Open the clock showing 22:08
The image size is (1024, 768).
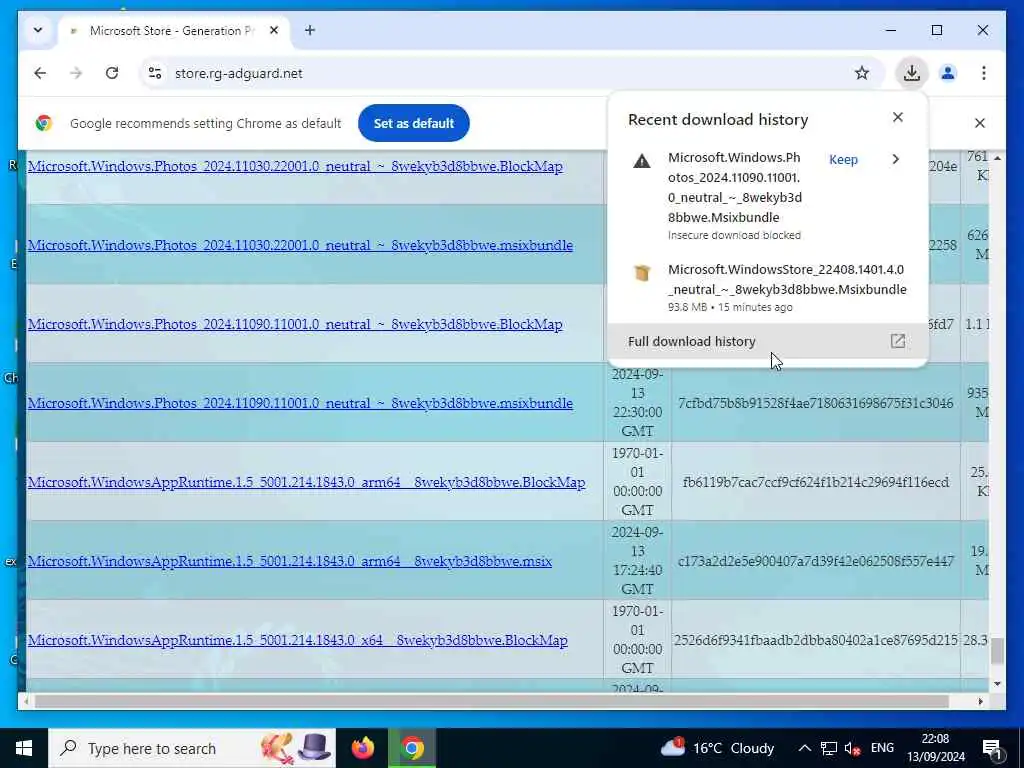coord(936,748)
